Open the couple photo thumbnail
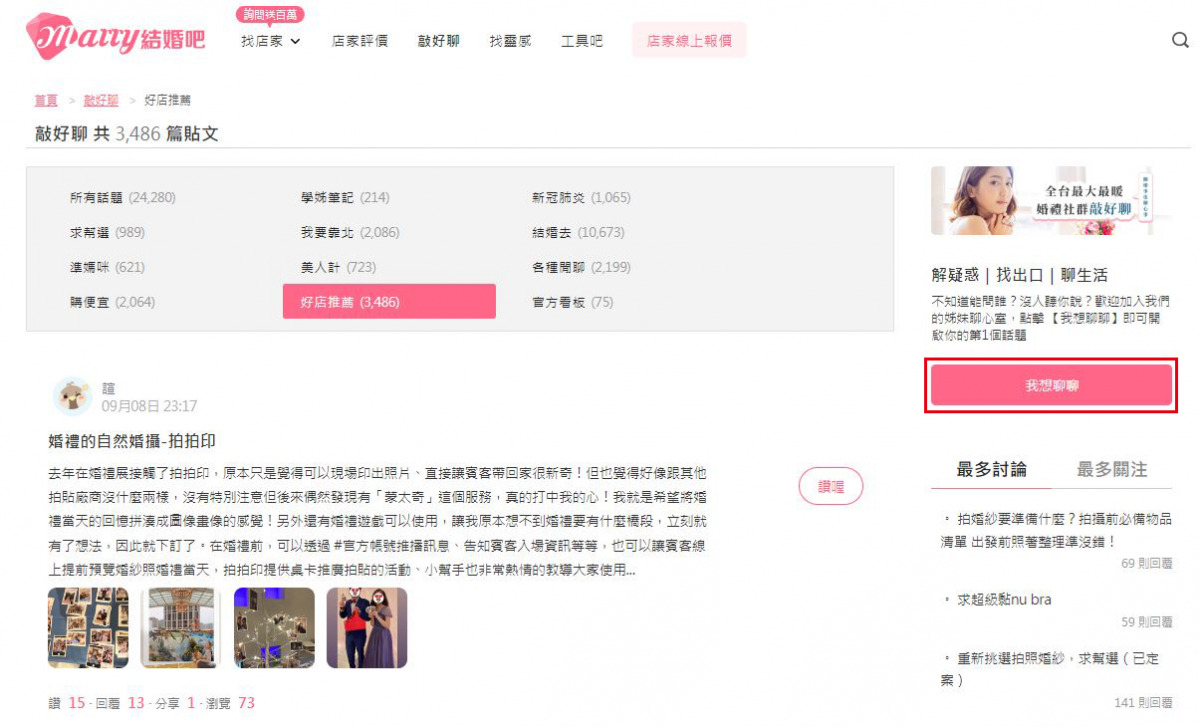 point(367,628)
